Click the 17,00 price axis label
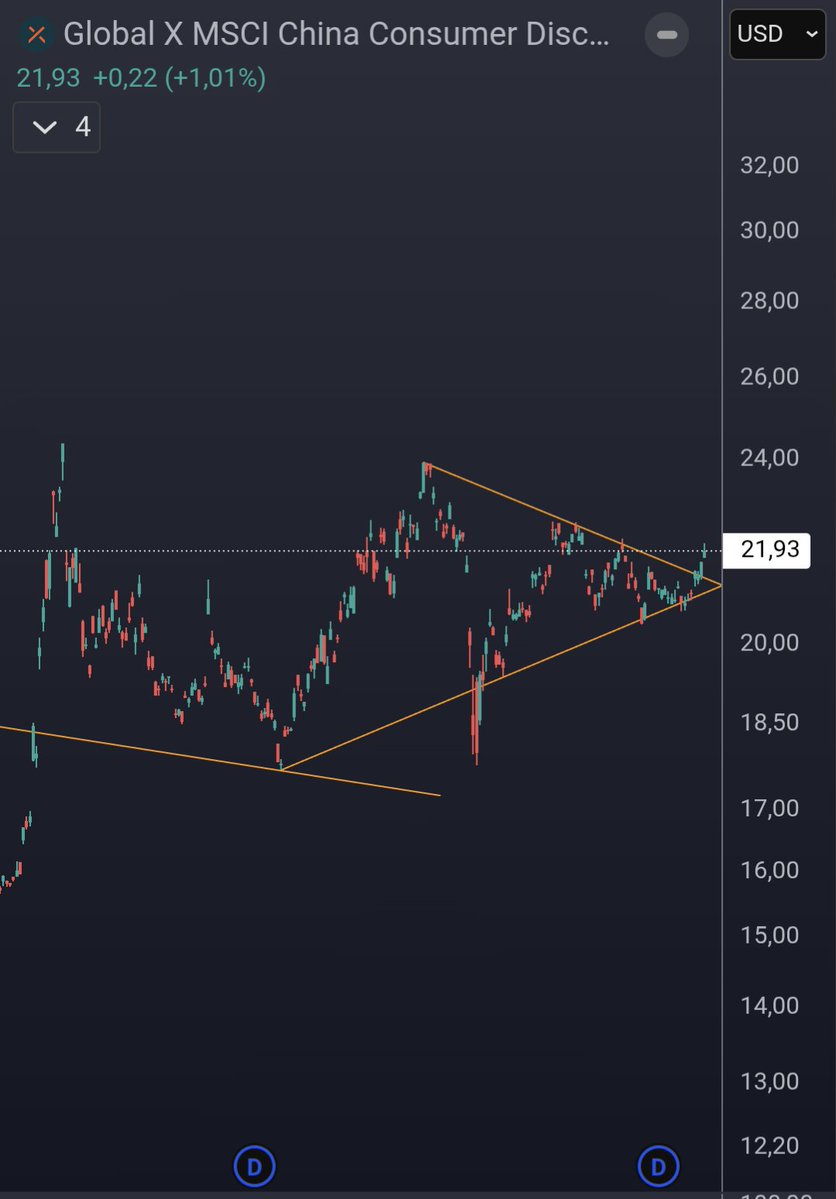The width and height of the screenshot is (836, 1199). [x=769, y=808]
